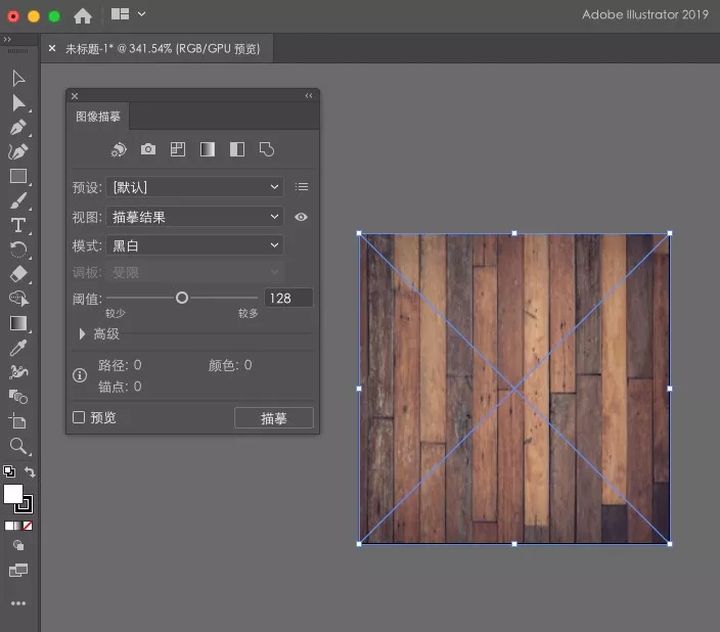Select the Gradient tool
This screenshot has width=720, height=632.
coord(18,323)
